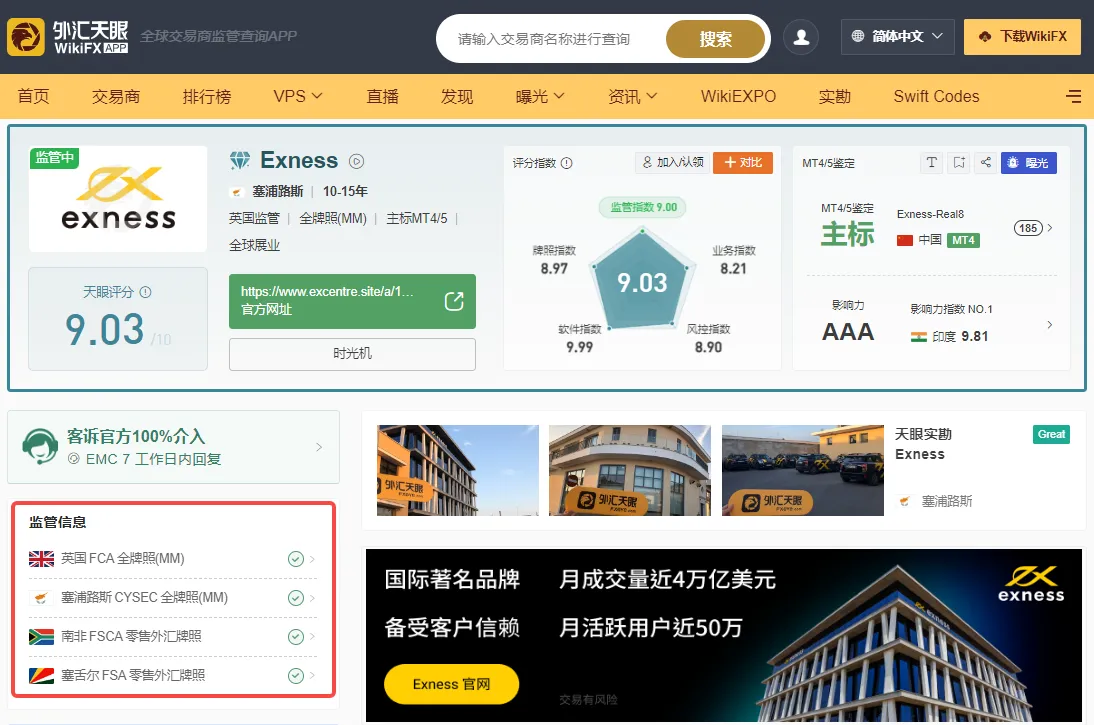Expand the 资讯 dropdown menu
The width and height of the screenshot is (1094, 725).
coord(632,96)
